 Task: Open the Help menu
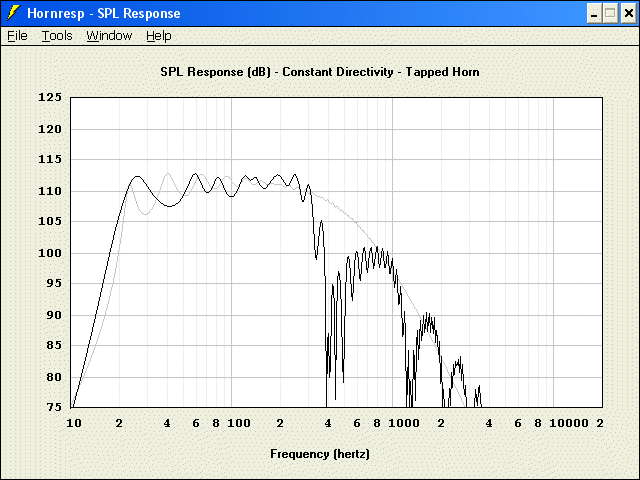[158, 36]
